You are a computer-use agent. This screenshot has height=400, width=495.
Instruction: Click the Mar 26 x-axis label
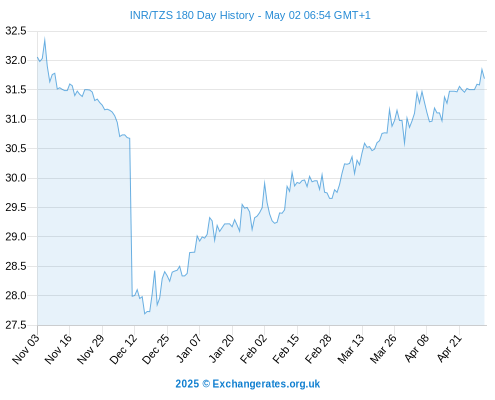click(383, 348)
